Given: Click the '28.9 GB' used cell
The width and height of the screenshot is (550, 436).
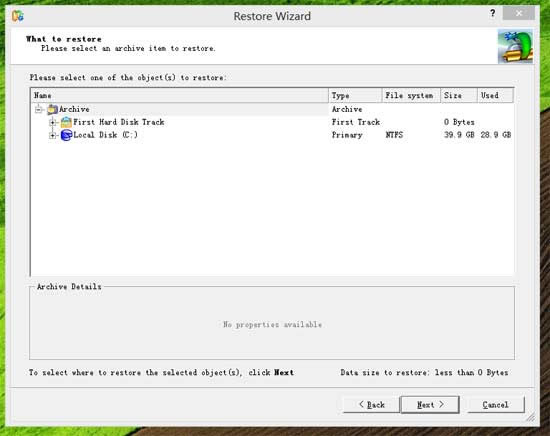Looking at the screenshot, I should click(496, 135).
